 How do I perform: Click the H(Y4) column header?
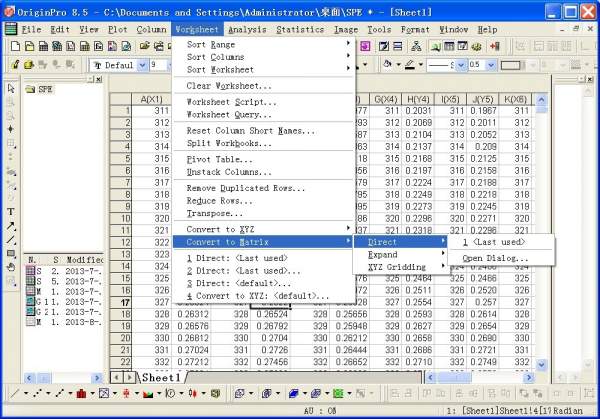tap(418, 99)
